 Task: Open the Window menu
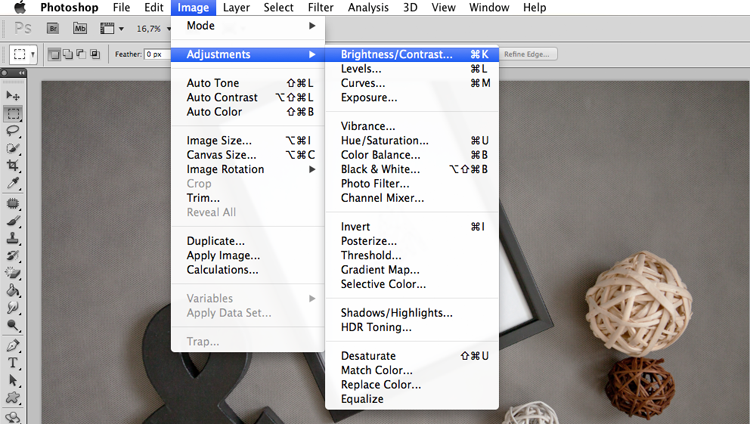pyautogui.click(x=489, y=7)
